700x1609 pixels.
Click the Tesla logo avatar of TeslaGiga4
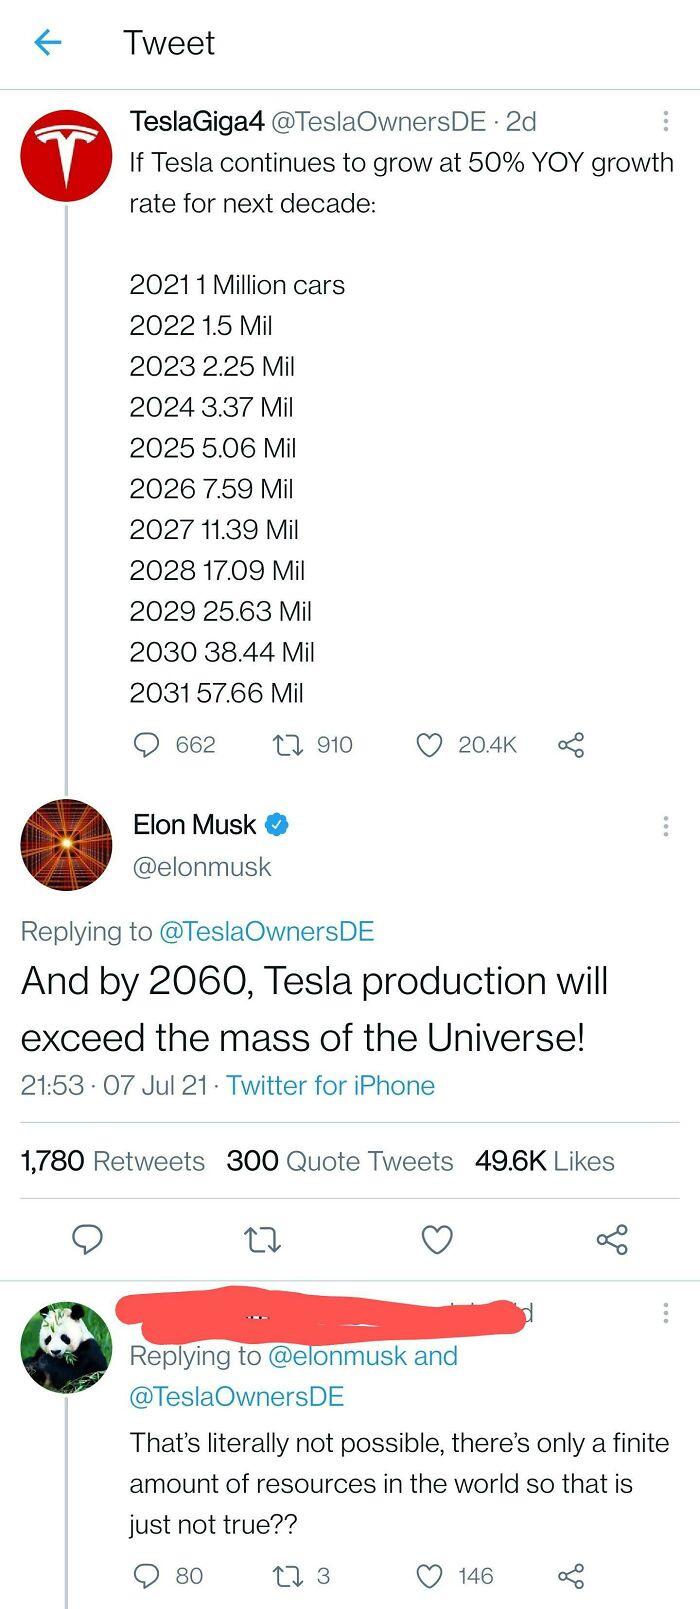66,155
